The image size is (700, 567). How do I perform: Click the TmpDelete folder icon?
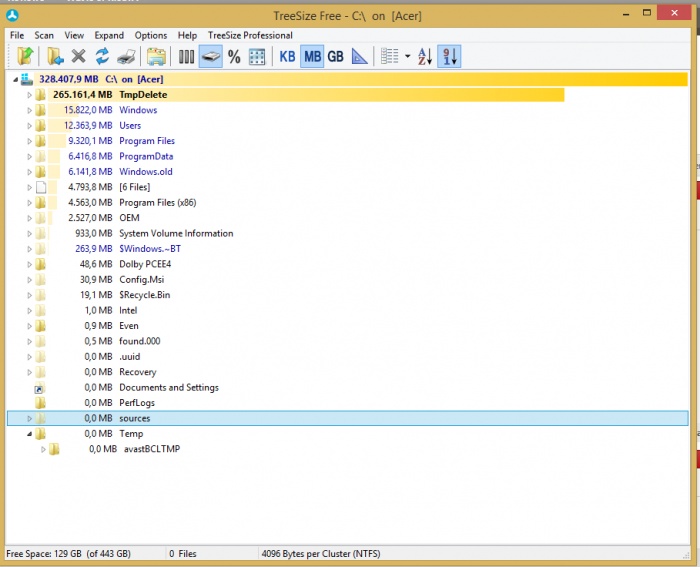[41, 95]
